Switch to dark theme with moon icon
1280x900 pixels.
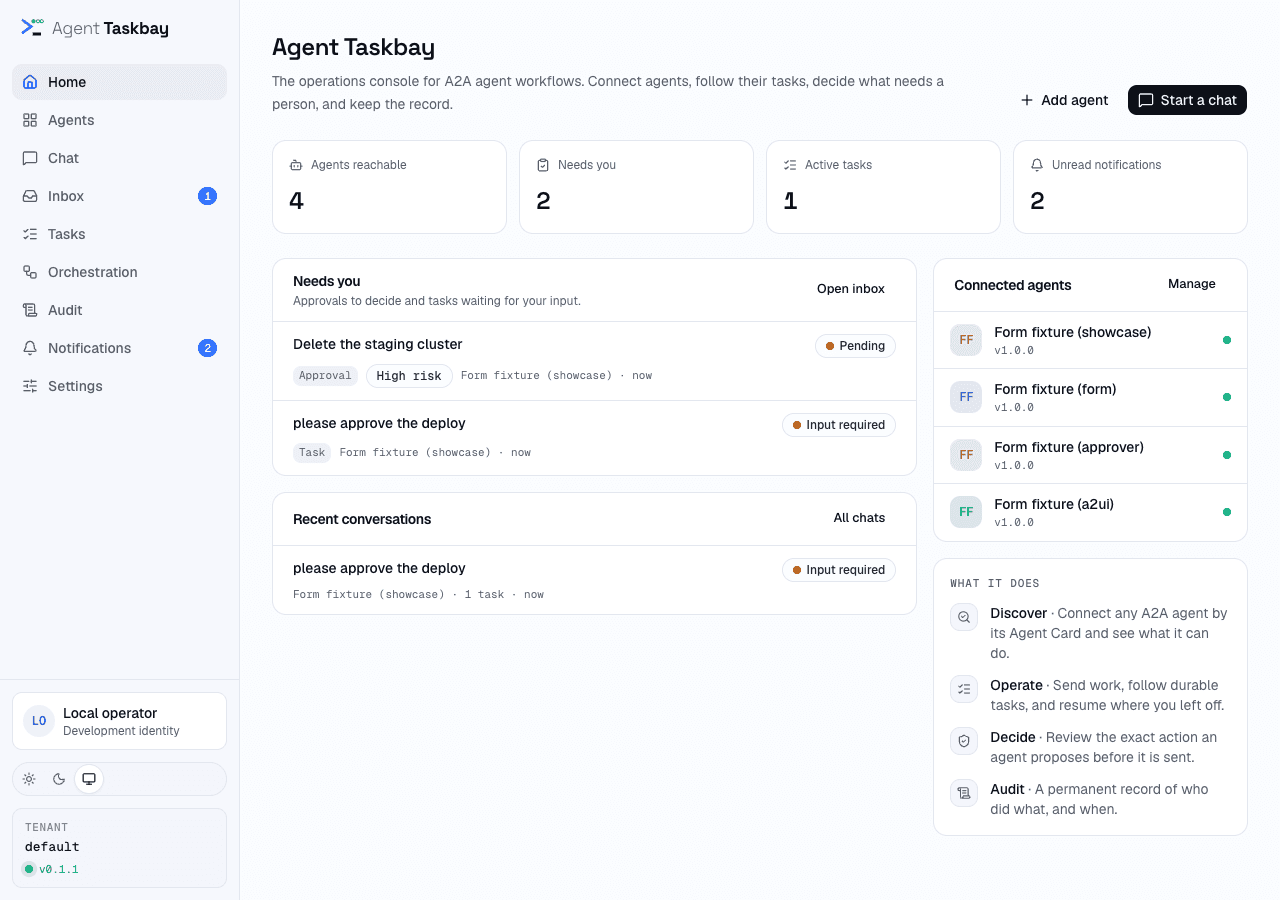[59, 779]
